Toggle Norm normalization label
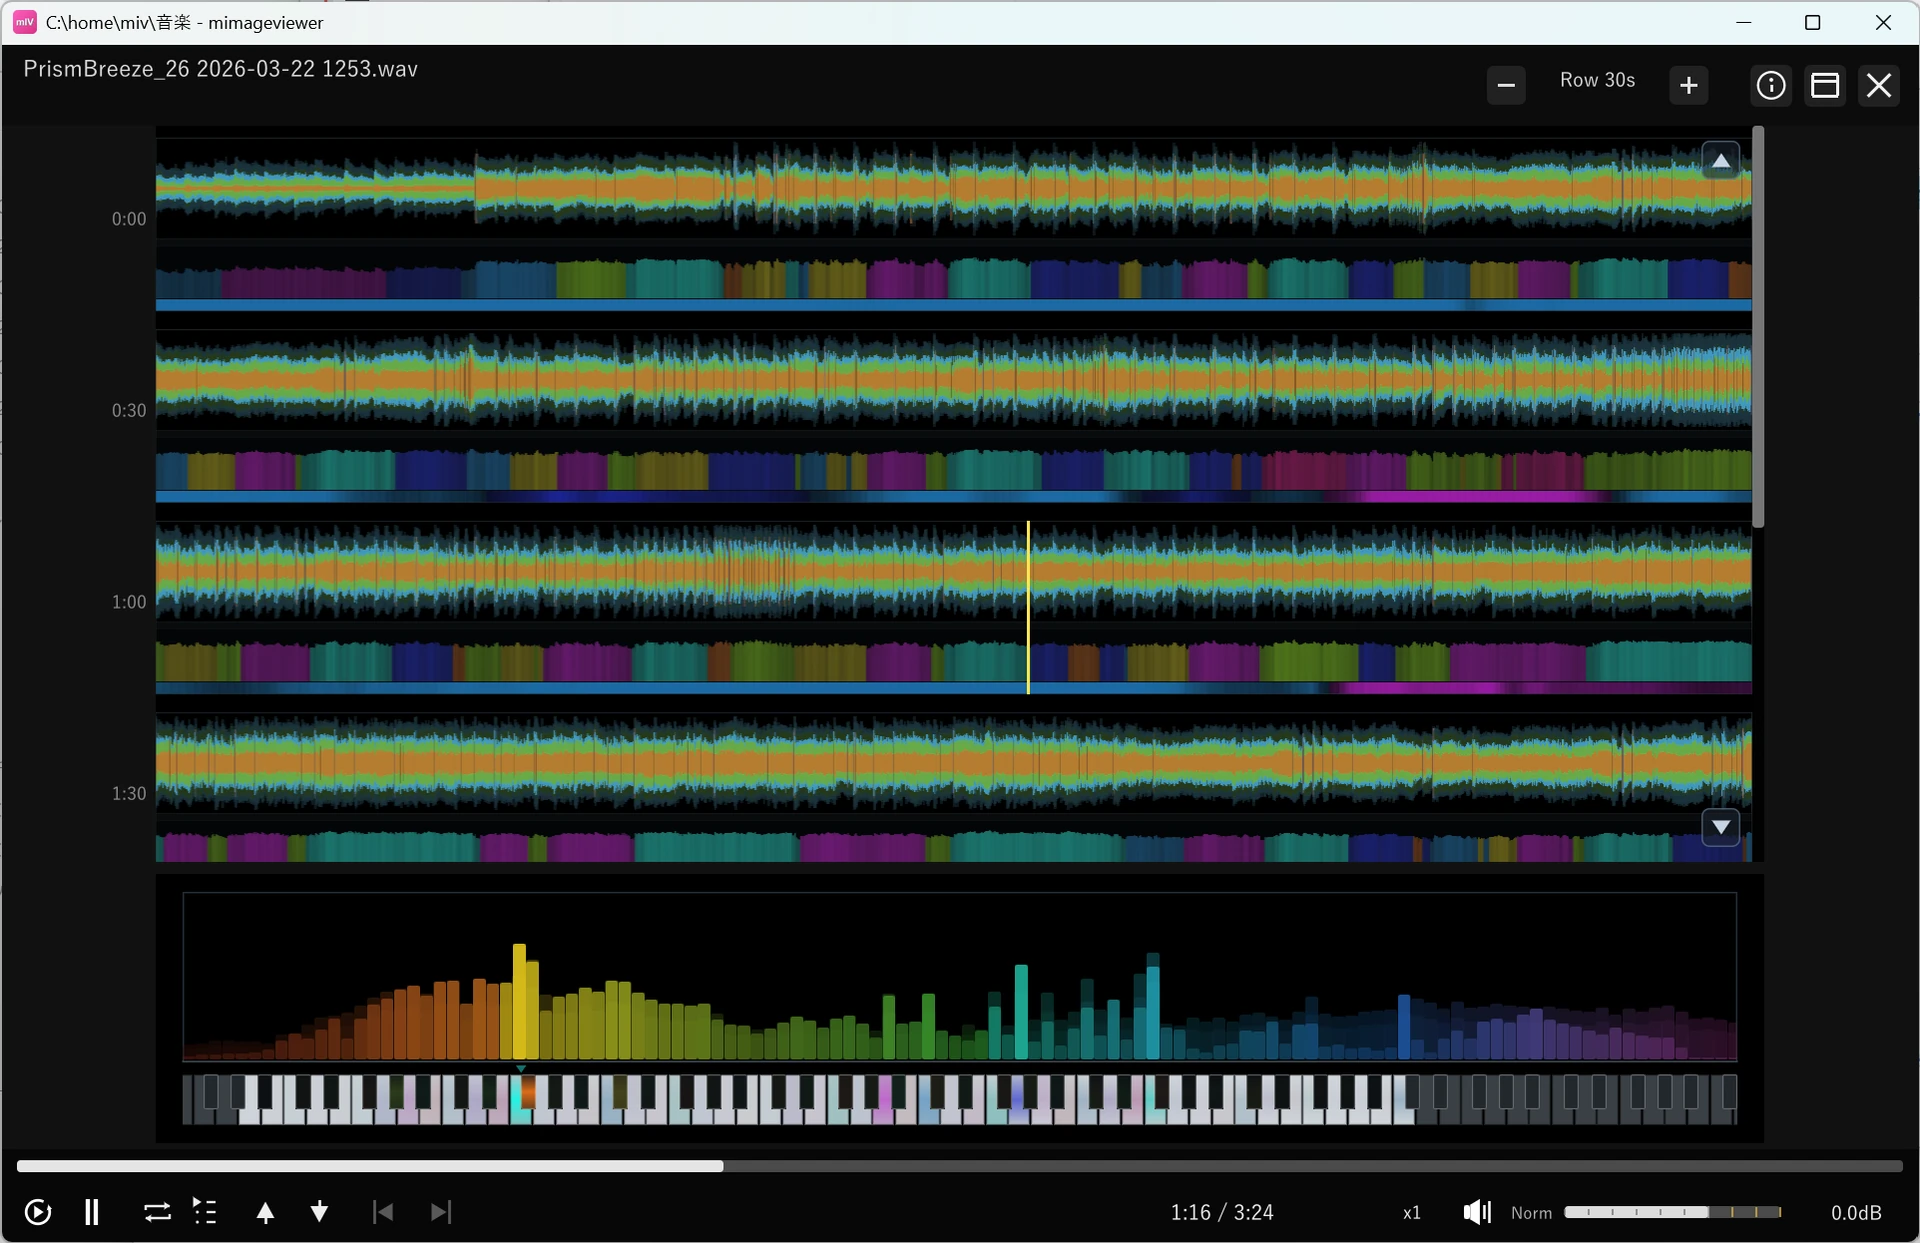 pos(1531,1213)
